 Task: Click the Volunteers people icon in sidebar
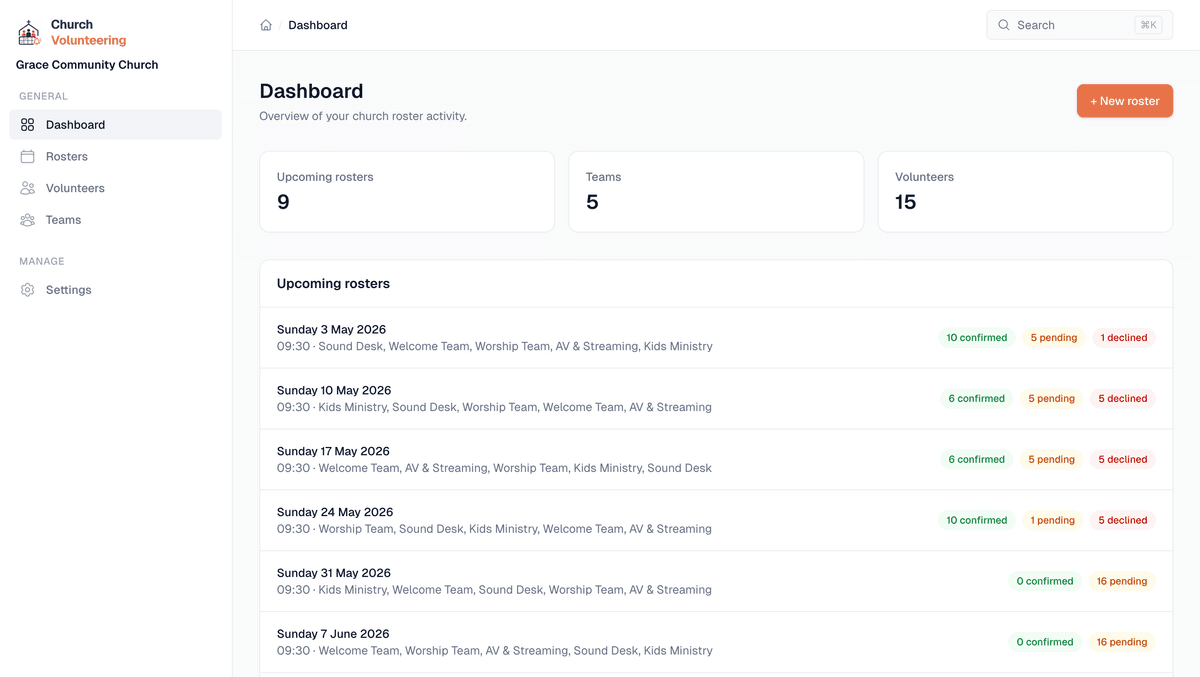[28, 188]
